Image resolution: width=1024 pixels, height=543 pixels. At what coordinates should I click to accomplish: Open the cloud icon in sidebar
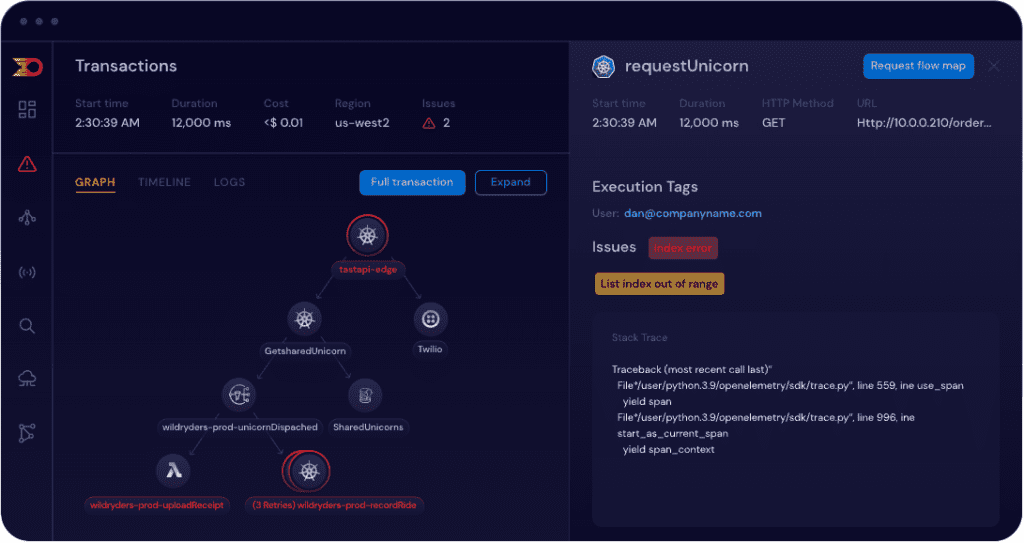click(x=27, y=378)
